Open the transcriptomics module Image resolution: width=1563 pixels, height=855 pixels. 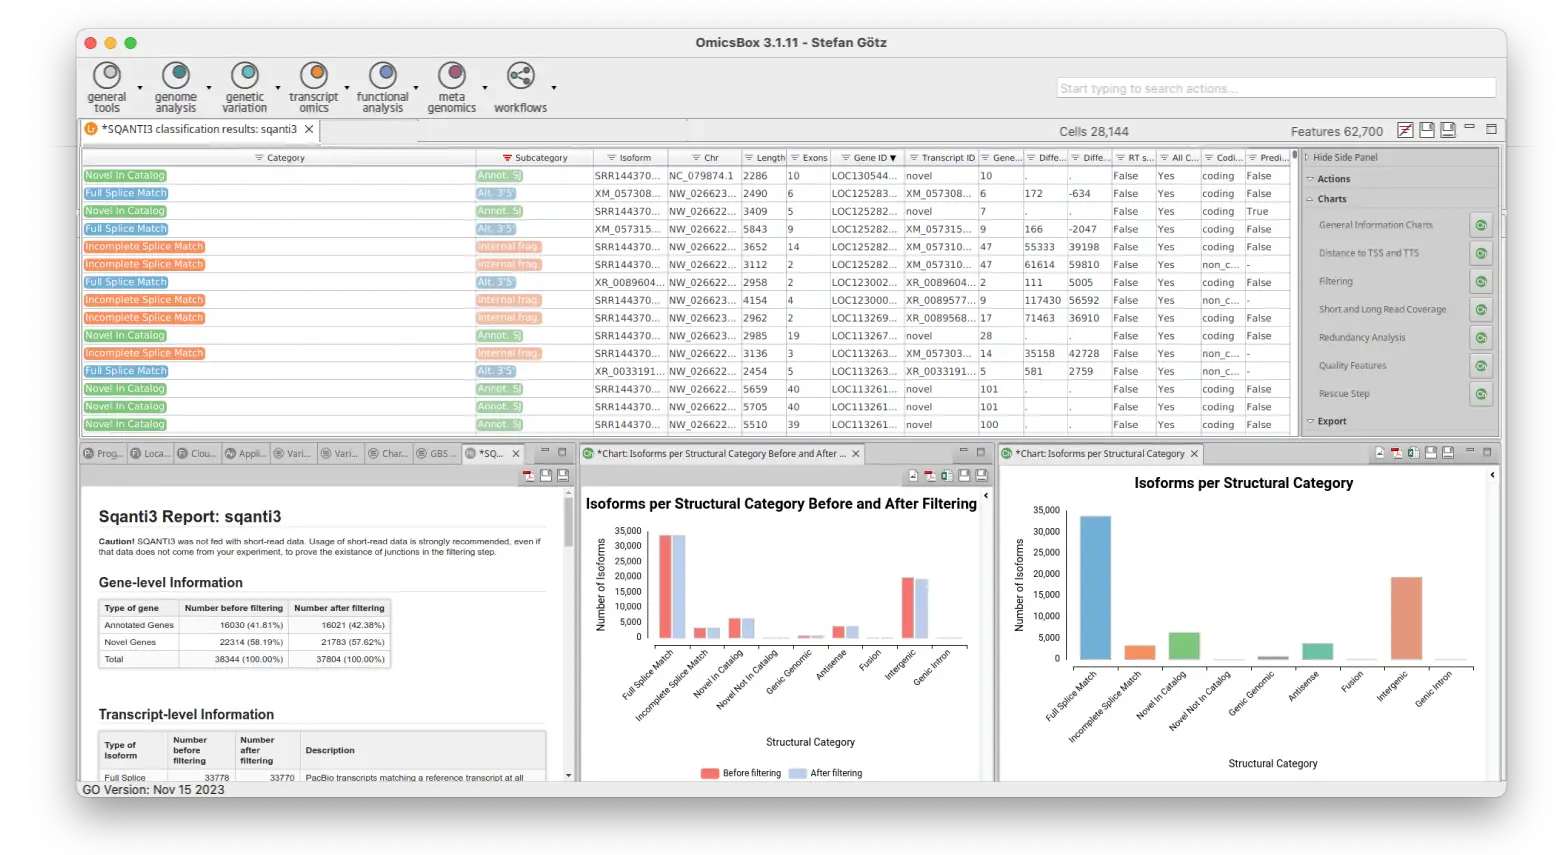(314, 87)
